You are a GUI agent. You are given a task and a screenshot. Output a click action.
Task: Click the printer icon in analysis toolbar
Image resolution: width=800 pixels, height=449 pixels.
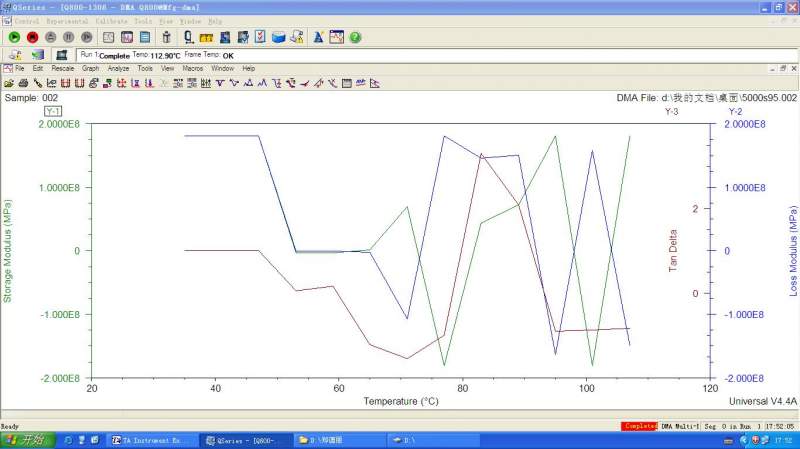pos(23,83)
